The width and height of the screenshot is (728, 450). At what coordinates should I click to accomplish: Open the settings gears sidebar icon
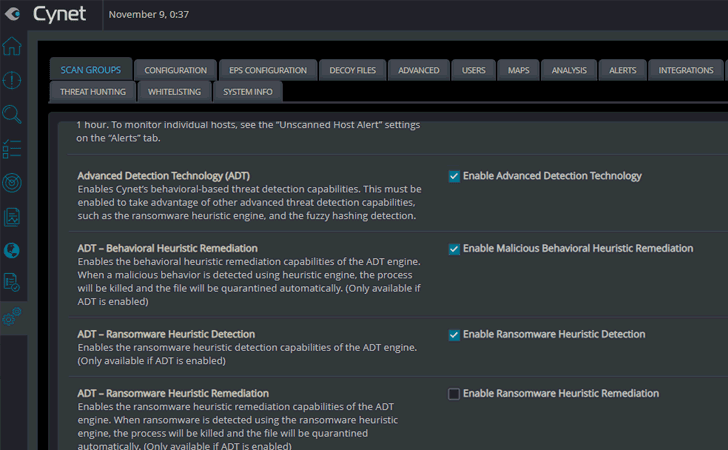(12, 317)
